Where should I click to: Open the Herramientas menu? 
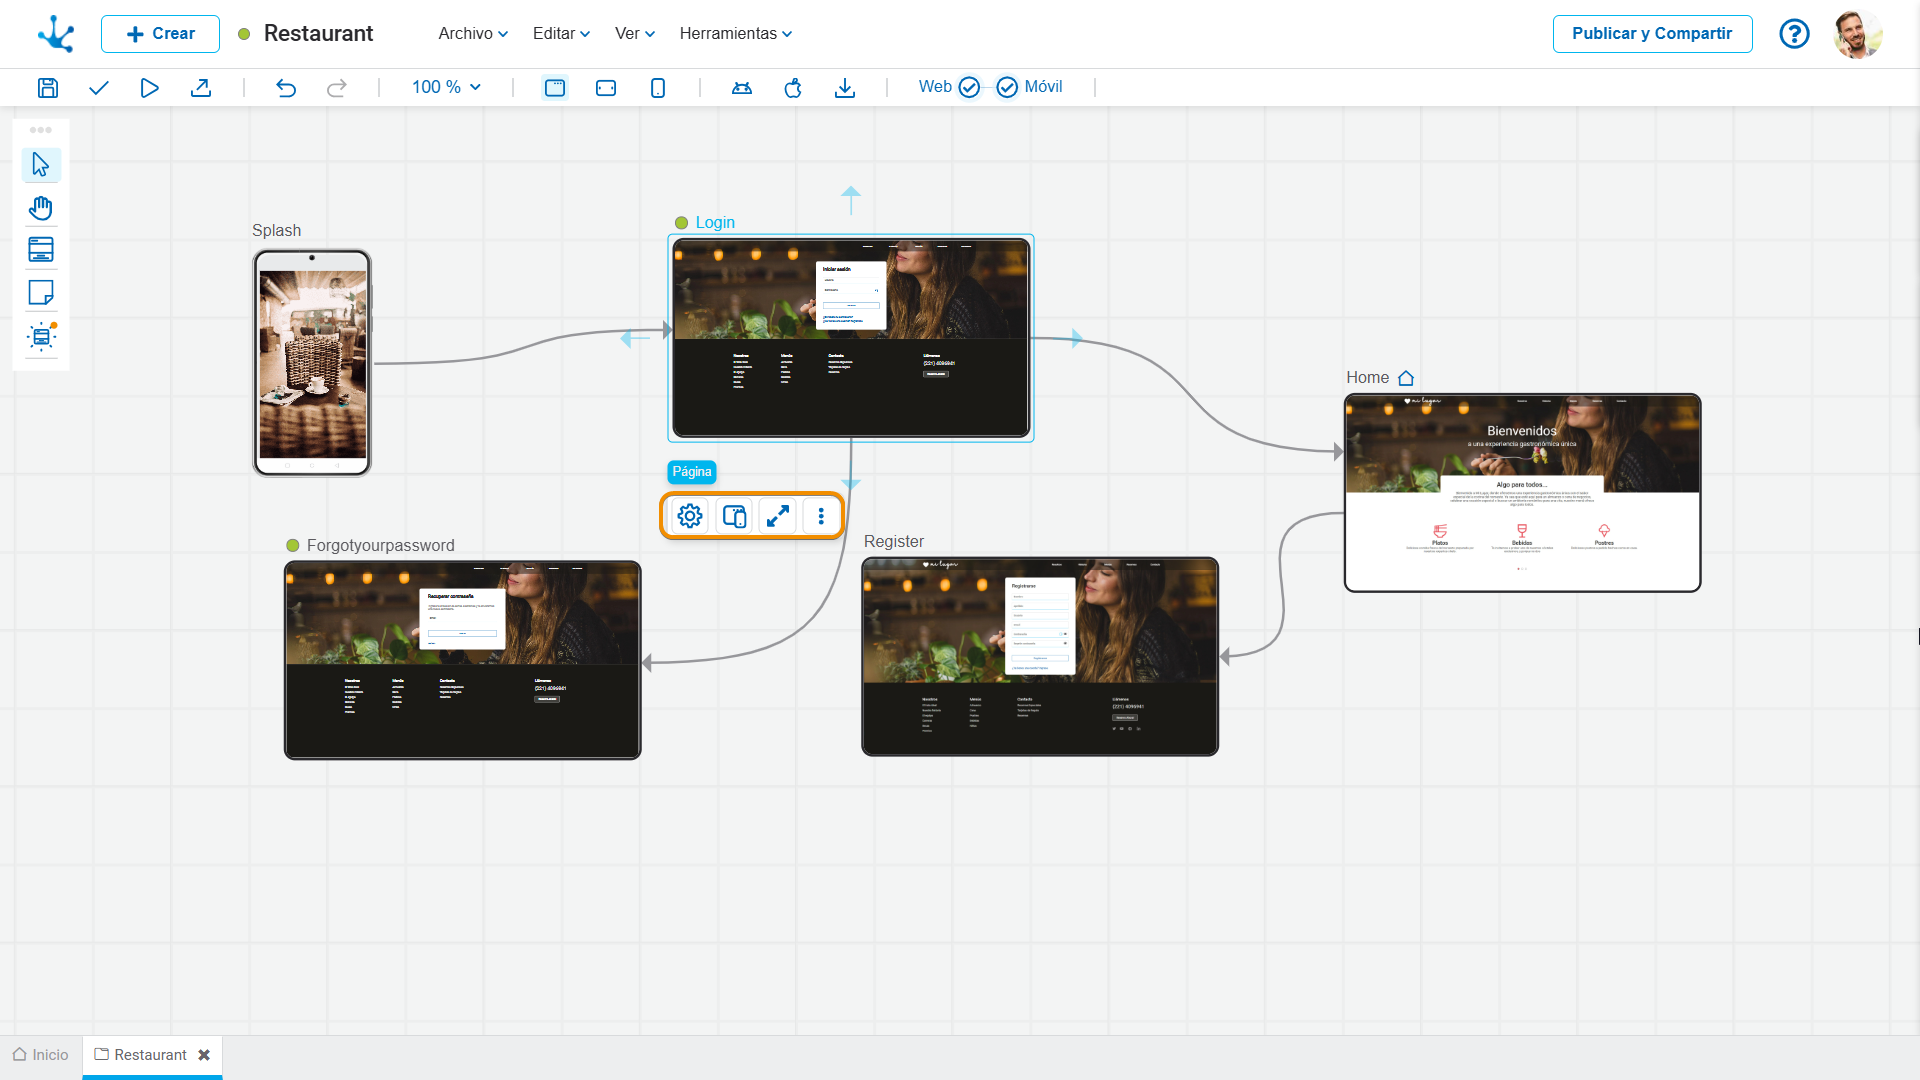tap(735, 33)
